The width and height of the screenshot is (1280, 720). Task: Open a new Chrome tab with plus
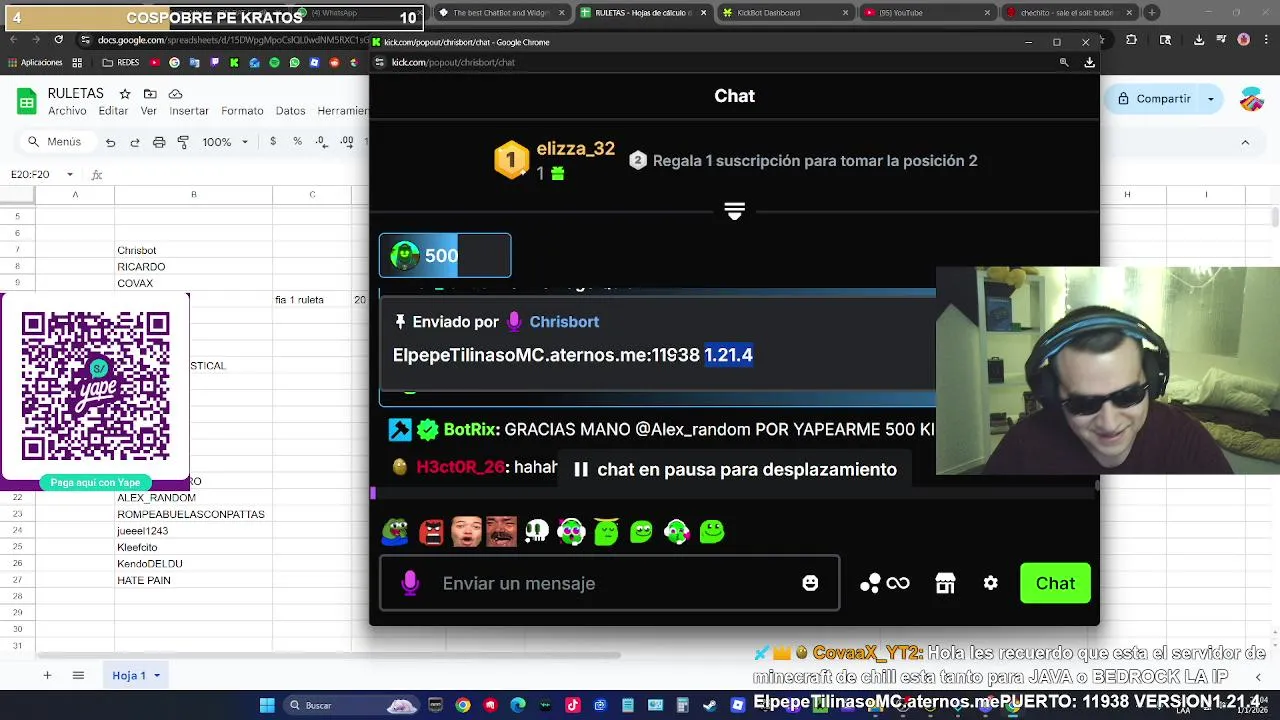1152,13
